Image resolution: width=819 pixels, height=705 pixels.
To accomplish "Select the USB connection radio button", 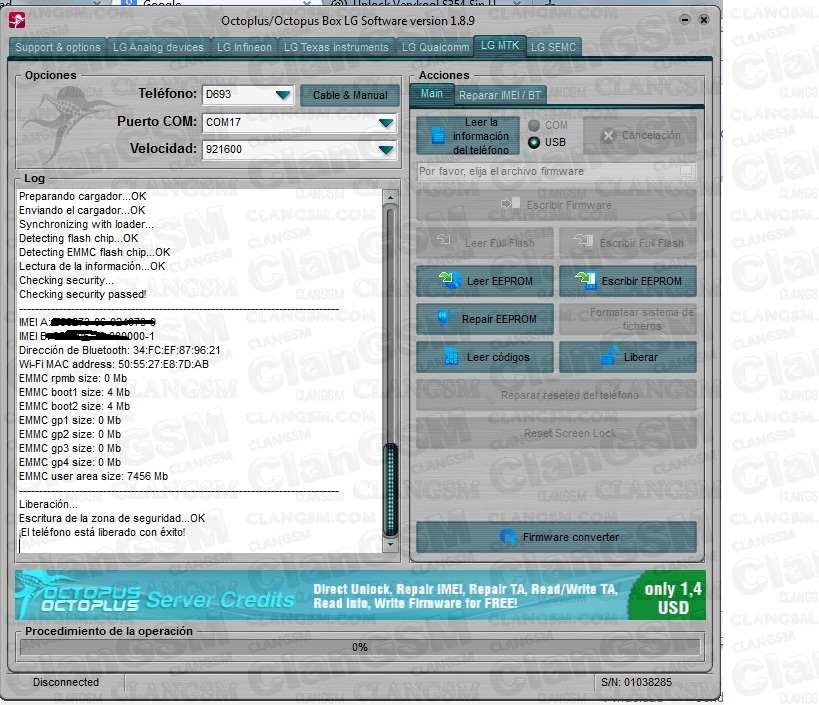I will click(x=534, y=142).
